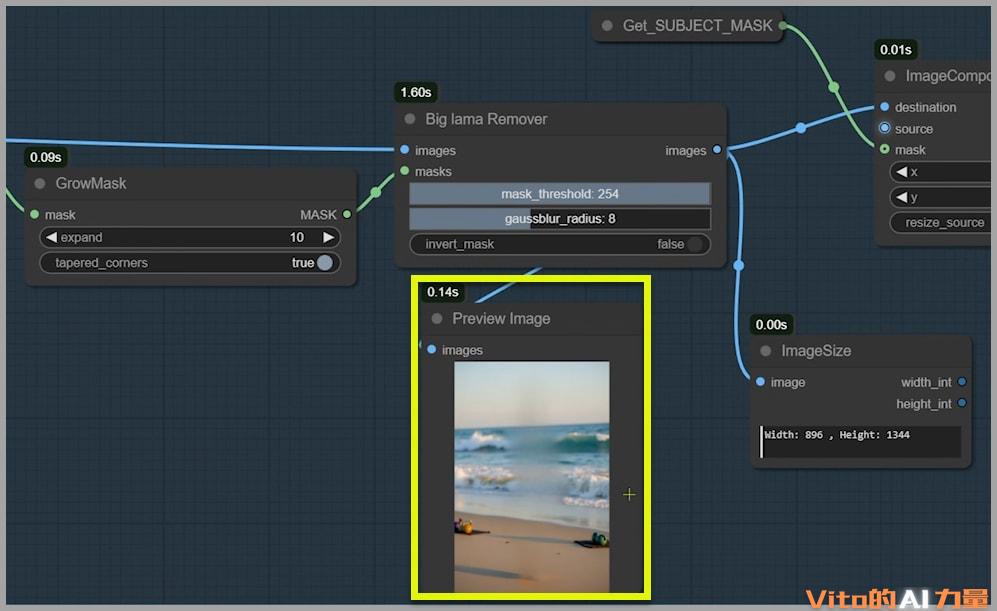Decrease the x value with left arrow
This screenshot has width=997, height=611.
(902, 172)
